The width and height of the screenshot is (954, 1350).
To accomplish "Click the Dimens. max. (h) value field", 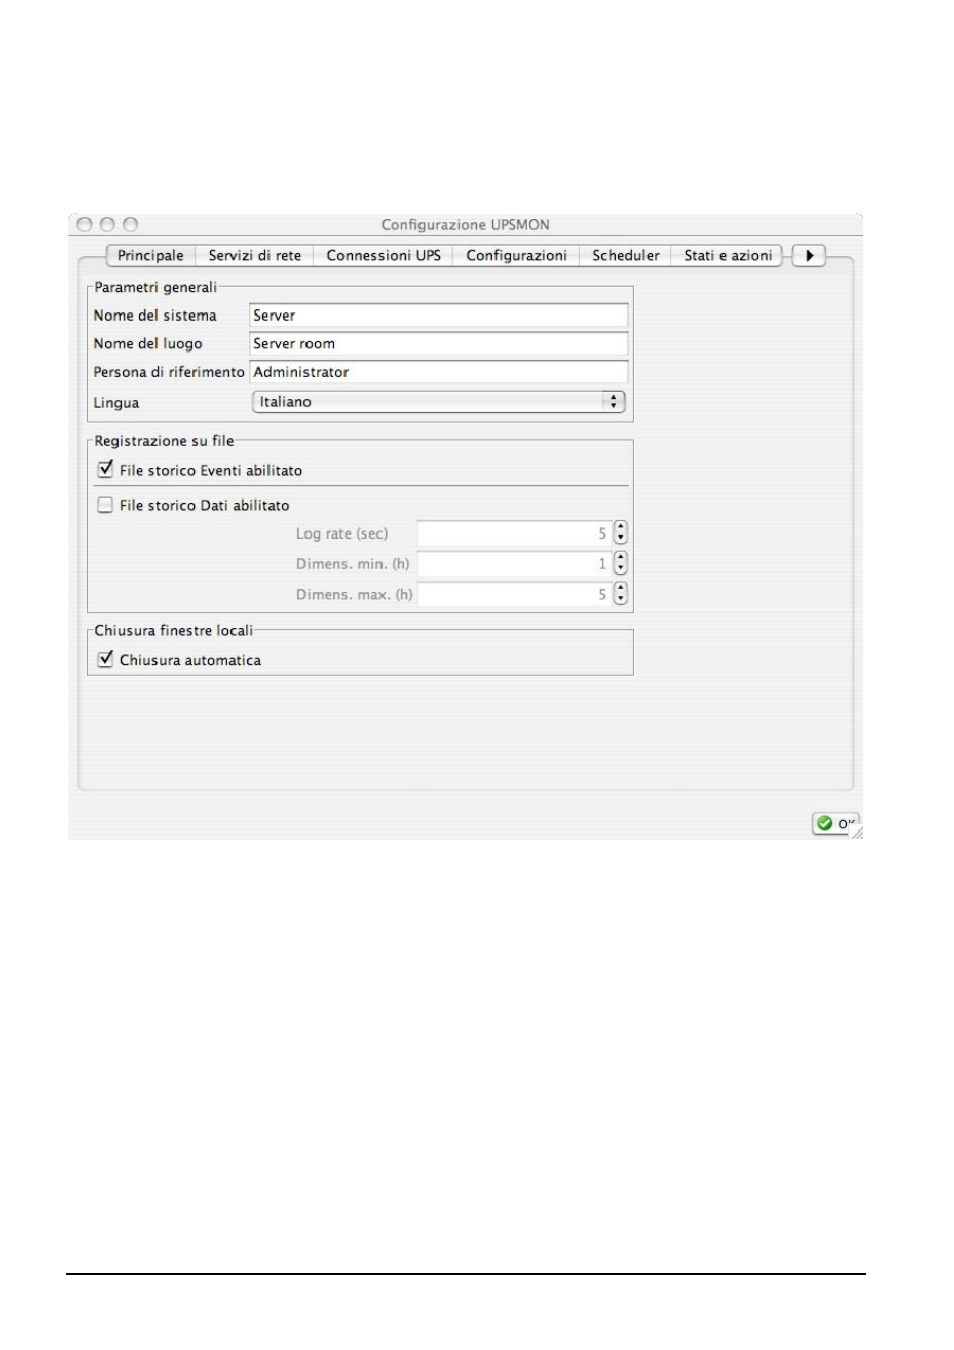I will (x=513, y=594).
